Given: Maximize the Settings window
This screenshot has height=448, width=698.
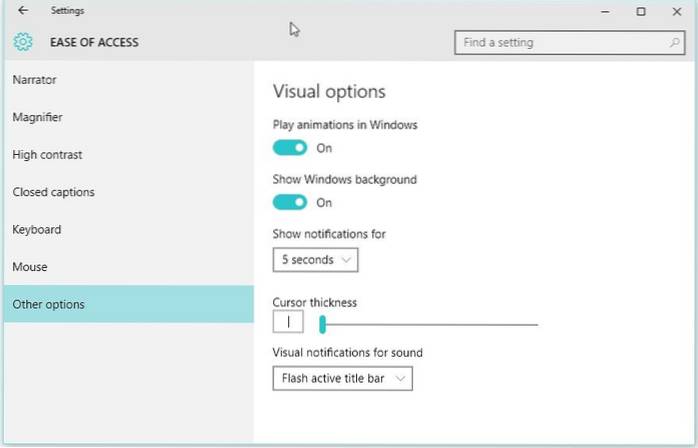Looking at the screenshot, I should click(x=641, y=11).
